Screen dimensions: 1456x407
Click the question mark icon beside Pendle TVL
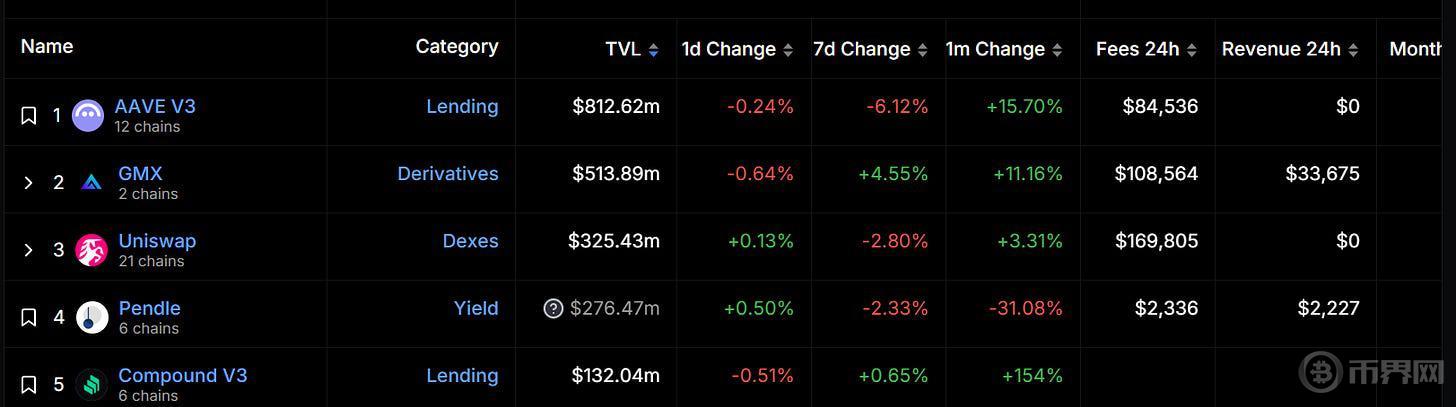point(553,308)
